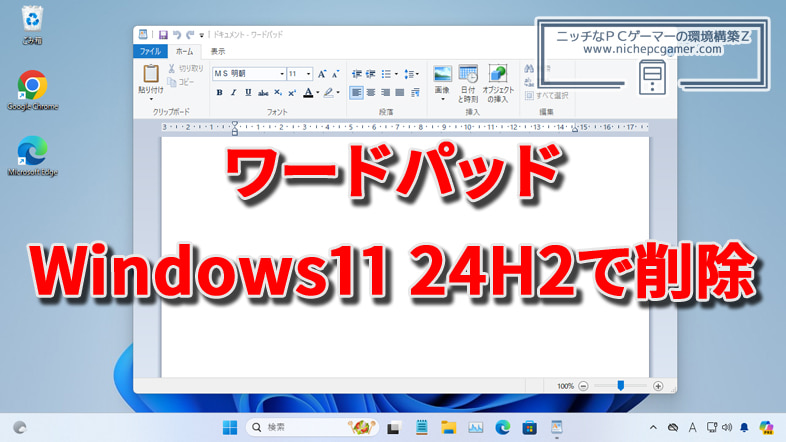Click the Copy (コピー) command
The height and width of the screenshot is (442, 786).
click(181, 82)
